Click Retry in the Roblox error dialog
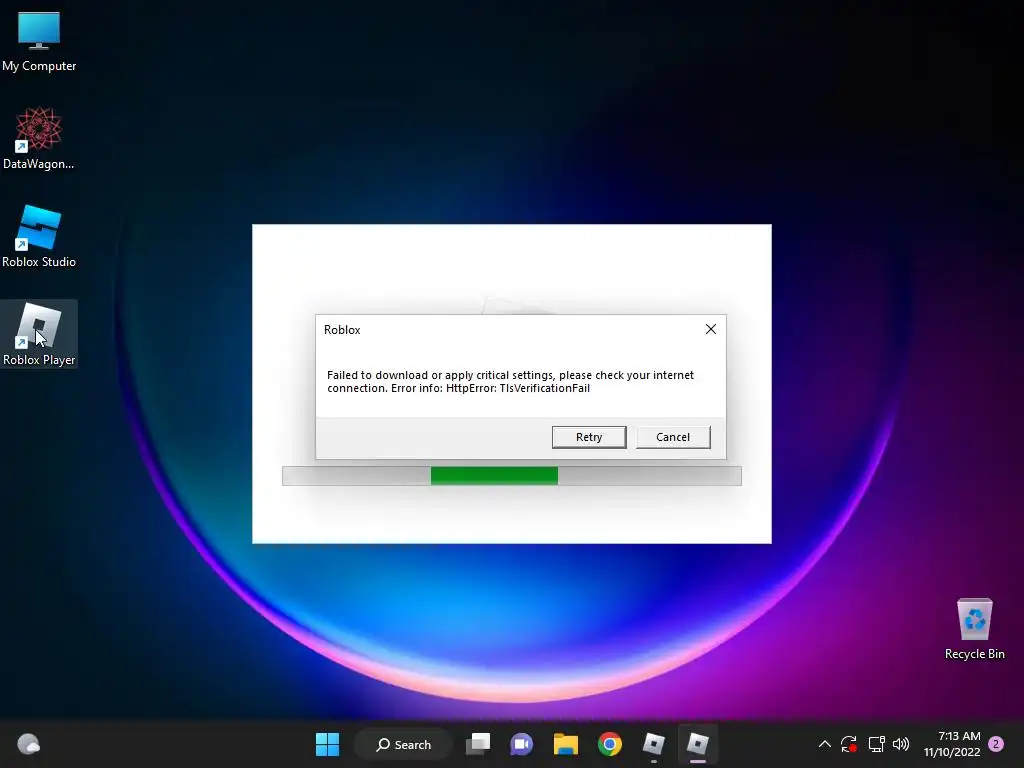The height and width of the screenshot is (768, 1024). 588,437
